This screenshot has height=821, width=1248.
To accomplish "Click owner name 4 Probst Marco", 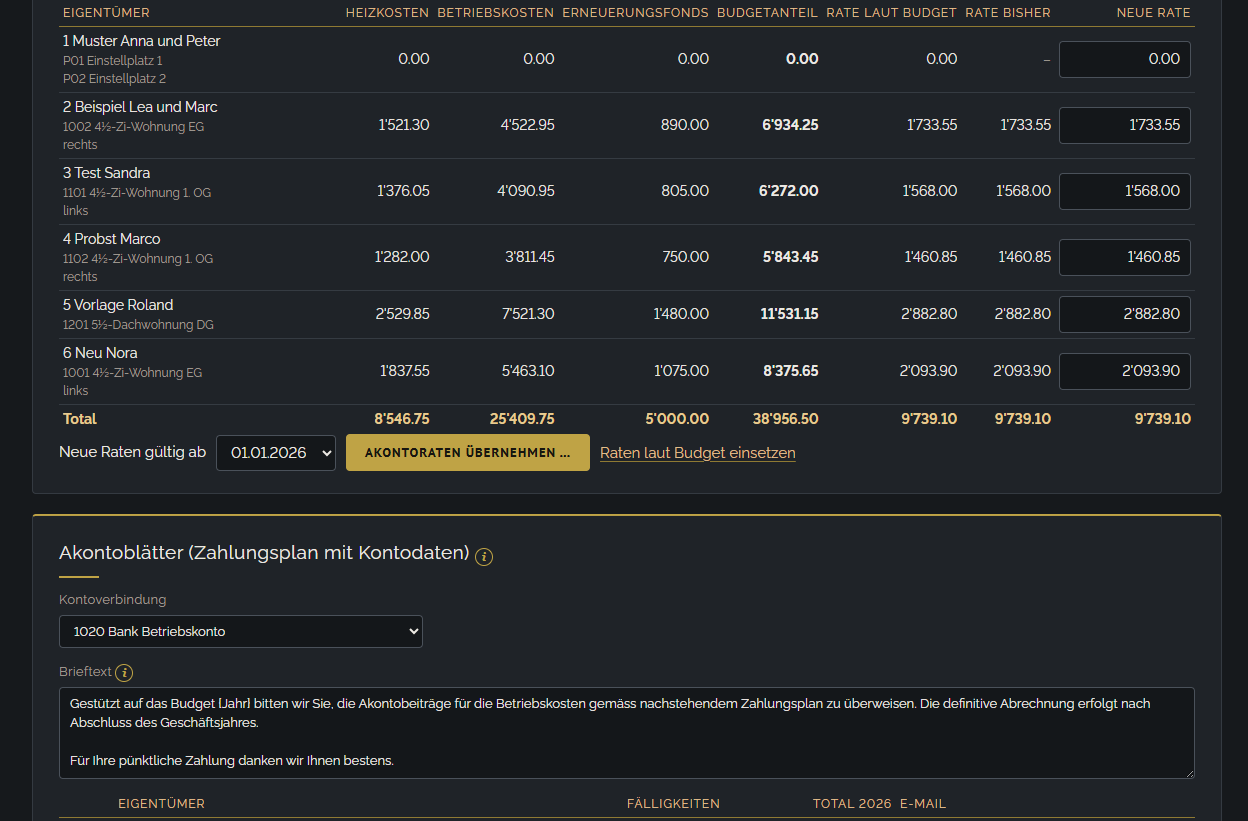I will 111,239.
